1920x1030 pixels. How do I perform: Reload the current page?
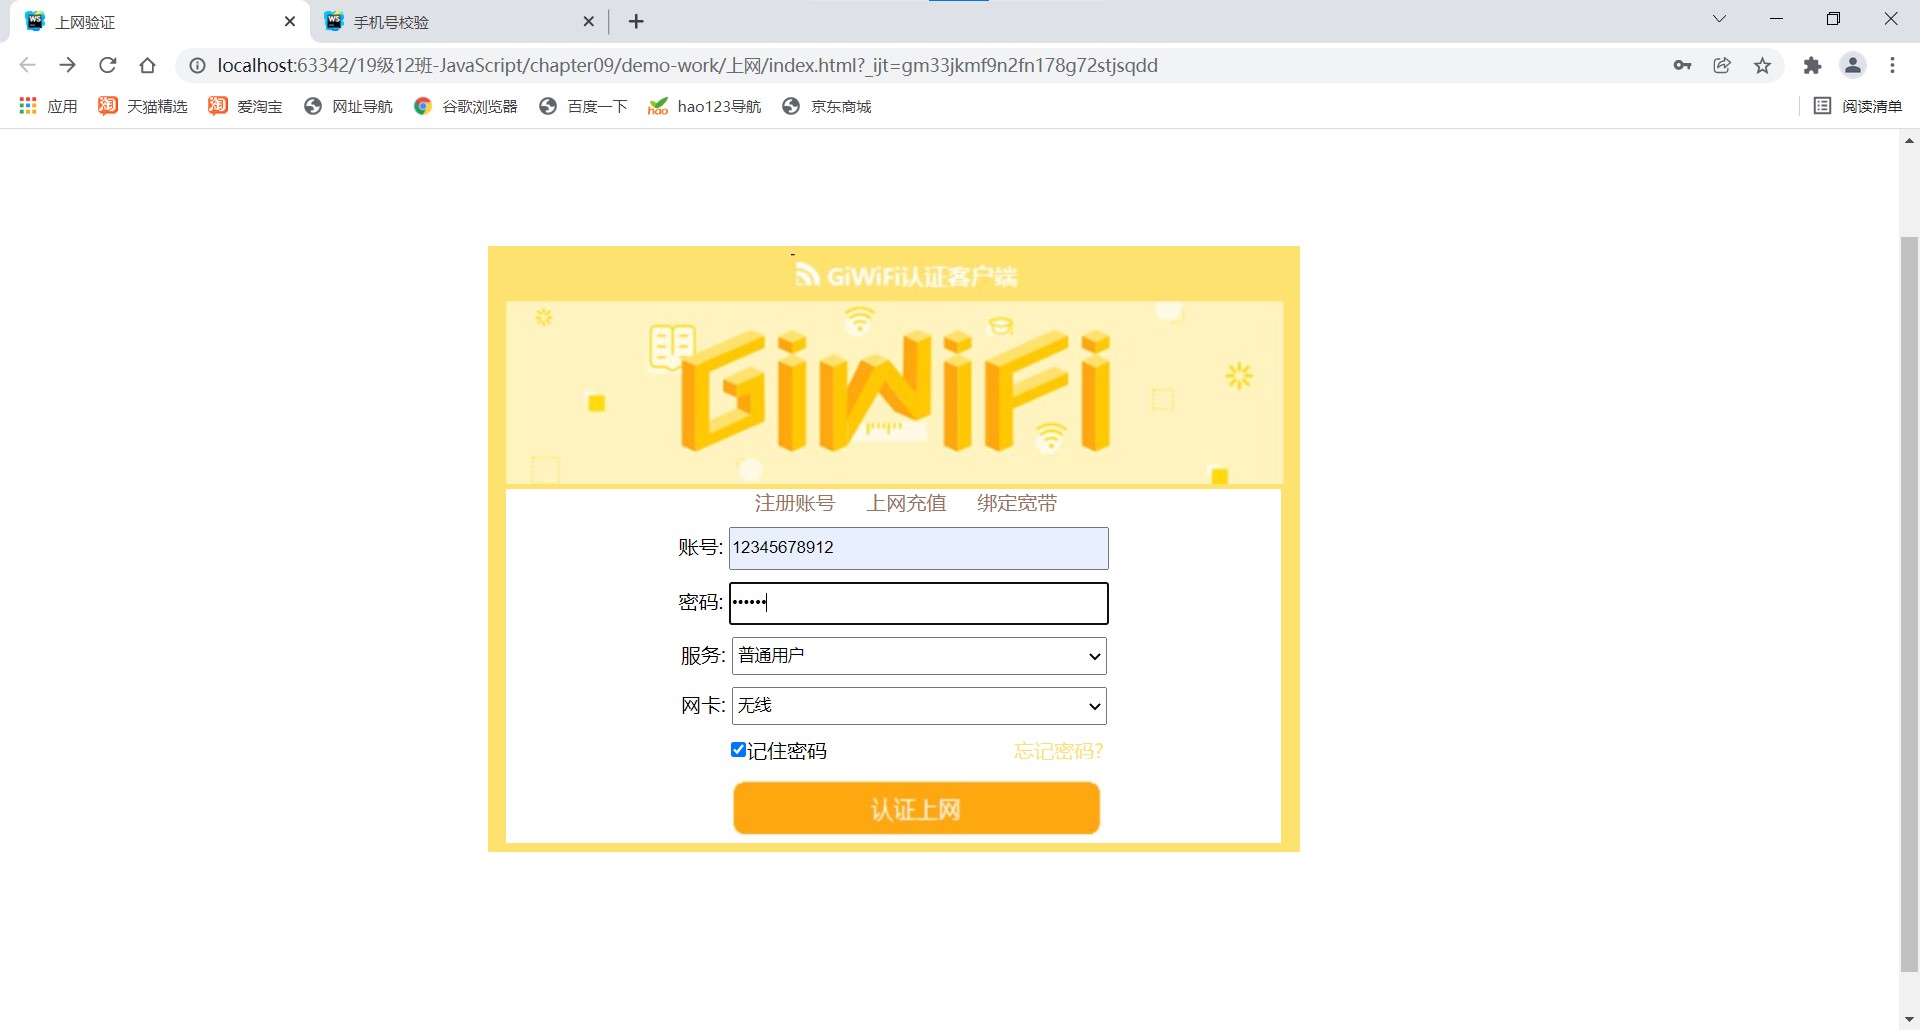(x=108, y=65)
